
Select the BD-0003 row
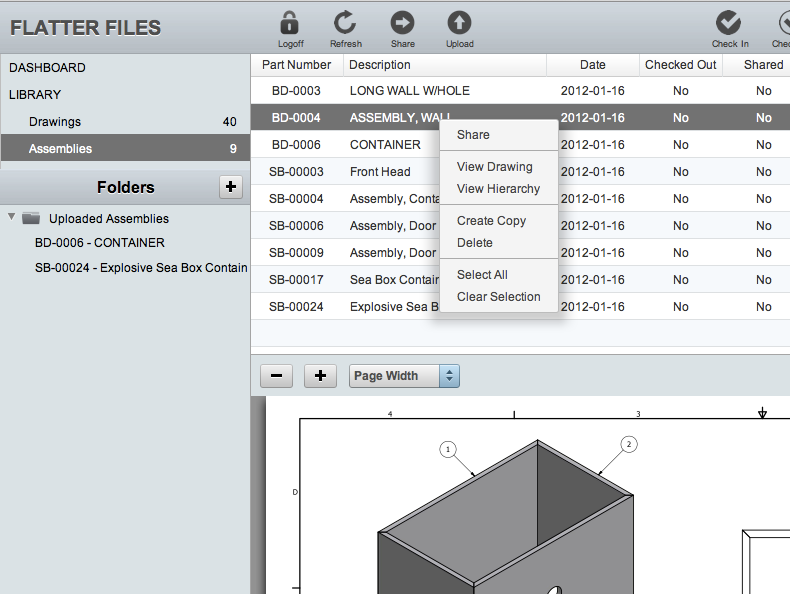[x=520, y=91]
